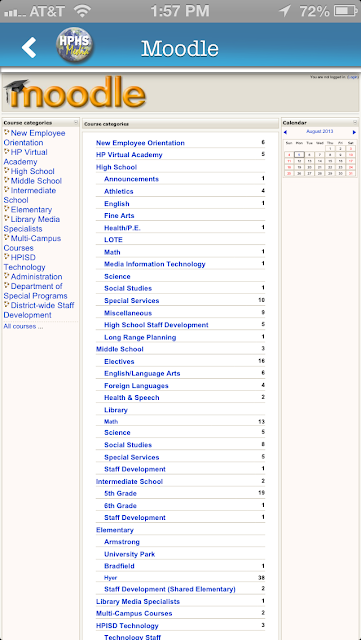Open HPISD Technology in the sidebar
Viewport: 361px width, 640px height.
tap(25, 262)
